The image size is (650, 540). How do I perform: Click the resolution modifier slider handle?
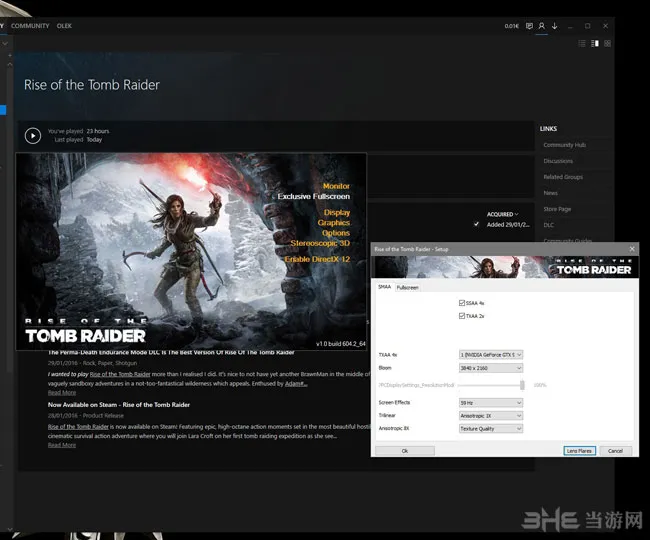click(522, 385)
